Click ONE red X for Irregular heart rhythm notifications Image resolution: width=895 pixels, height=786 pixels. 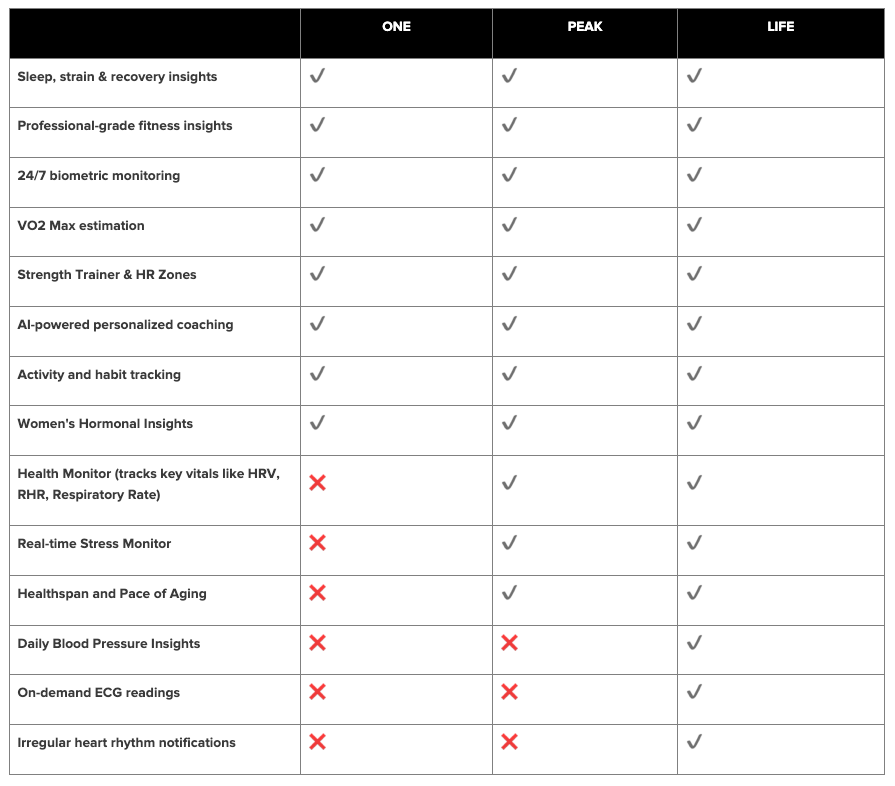click(x=317, y=742)
